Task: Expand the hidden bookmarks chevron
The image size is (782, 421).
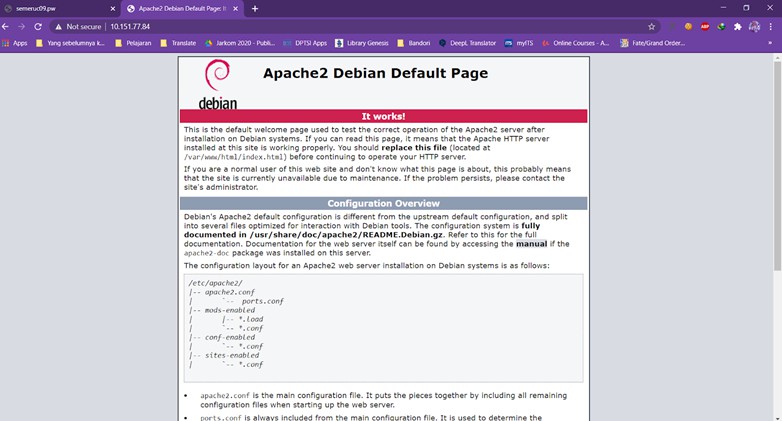Action: tap(770, 43)
